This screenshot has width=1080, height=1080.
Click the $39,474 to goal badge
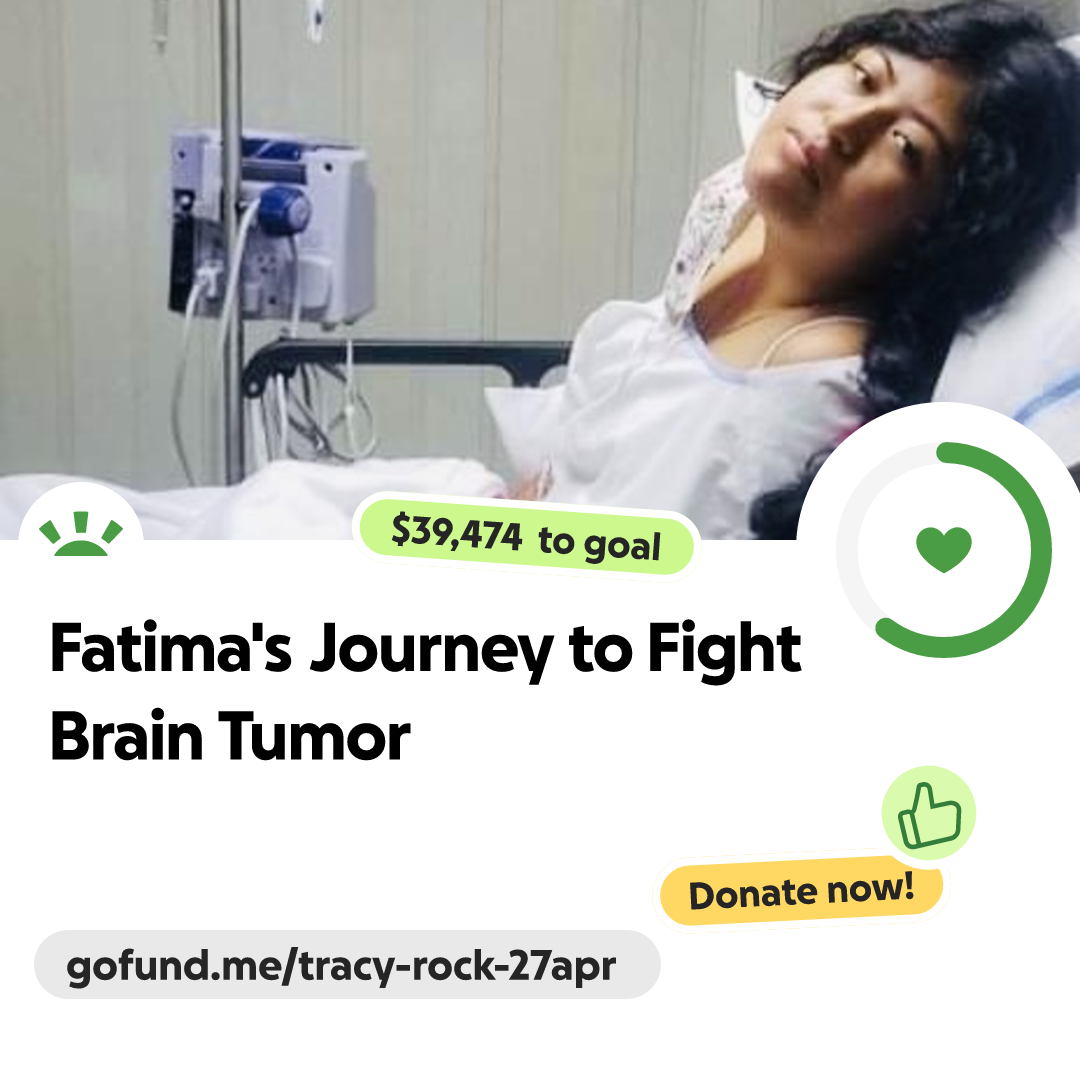[x=526, y=537]
